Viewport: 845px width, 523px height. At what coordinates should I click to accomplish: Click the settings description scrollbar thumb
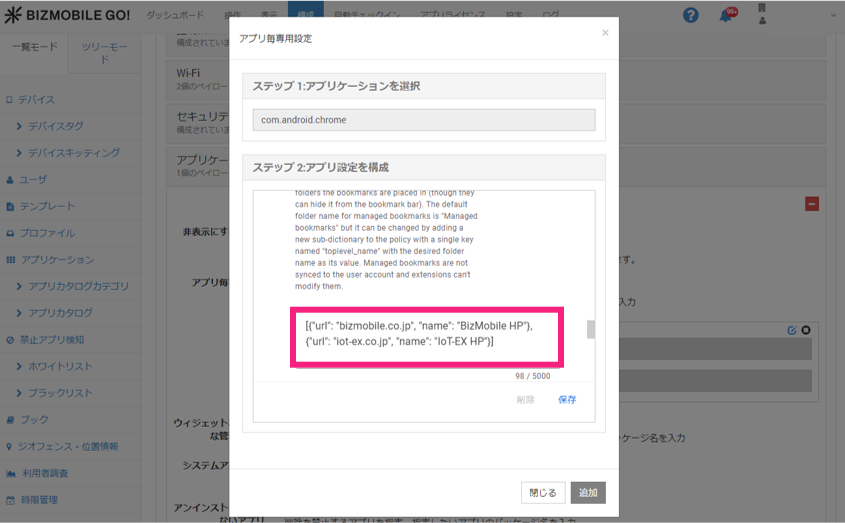click(x=590, y=329)
